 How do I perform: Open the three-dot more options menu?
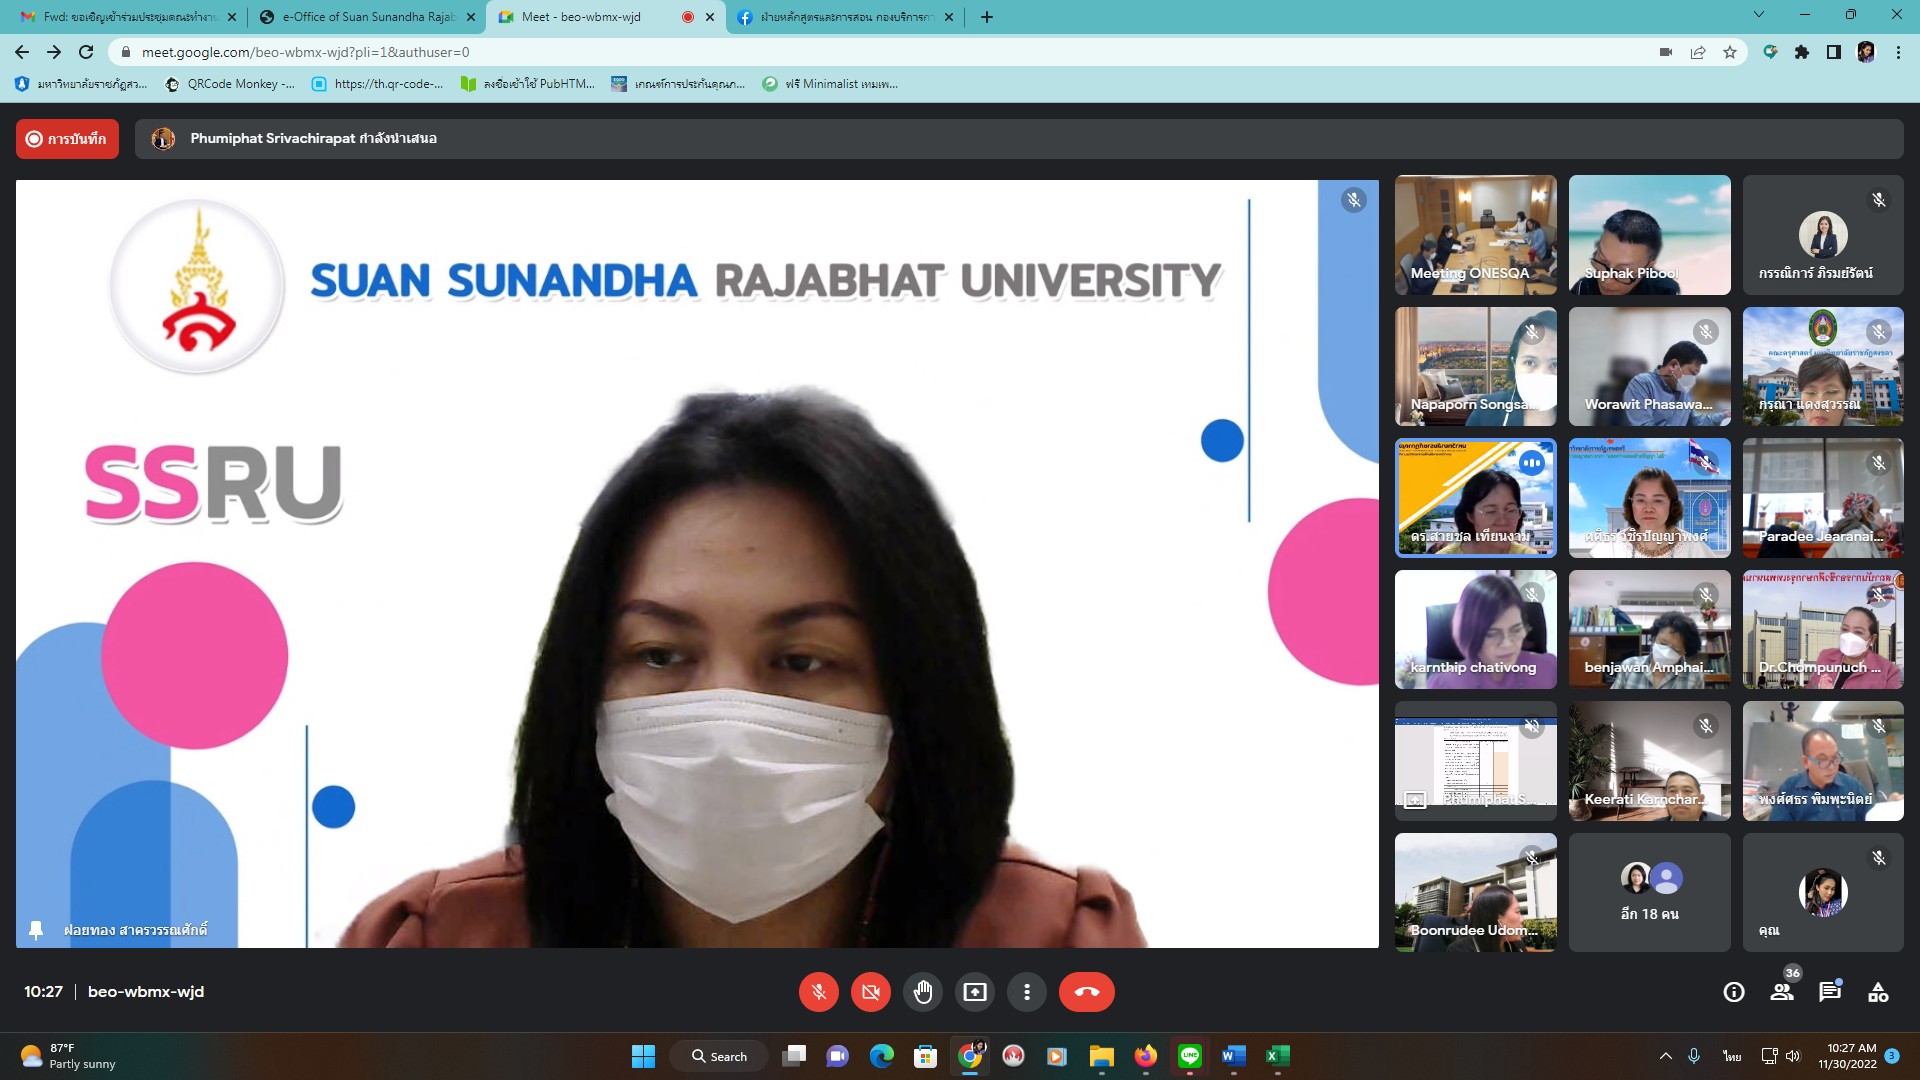[x=1026, y=992]
